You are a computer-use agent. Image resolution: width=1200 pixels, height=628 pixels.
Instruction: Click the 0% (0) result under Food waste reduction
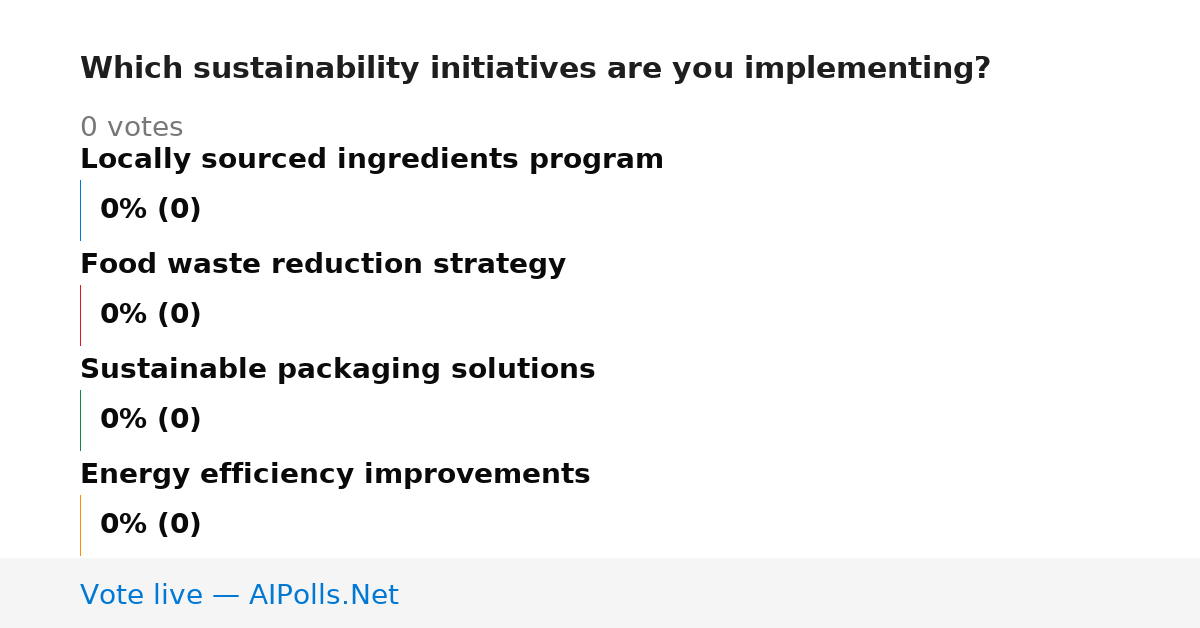[151, 315]
